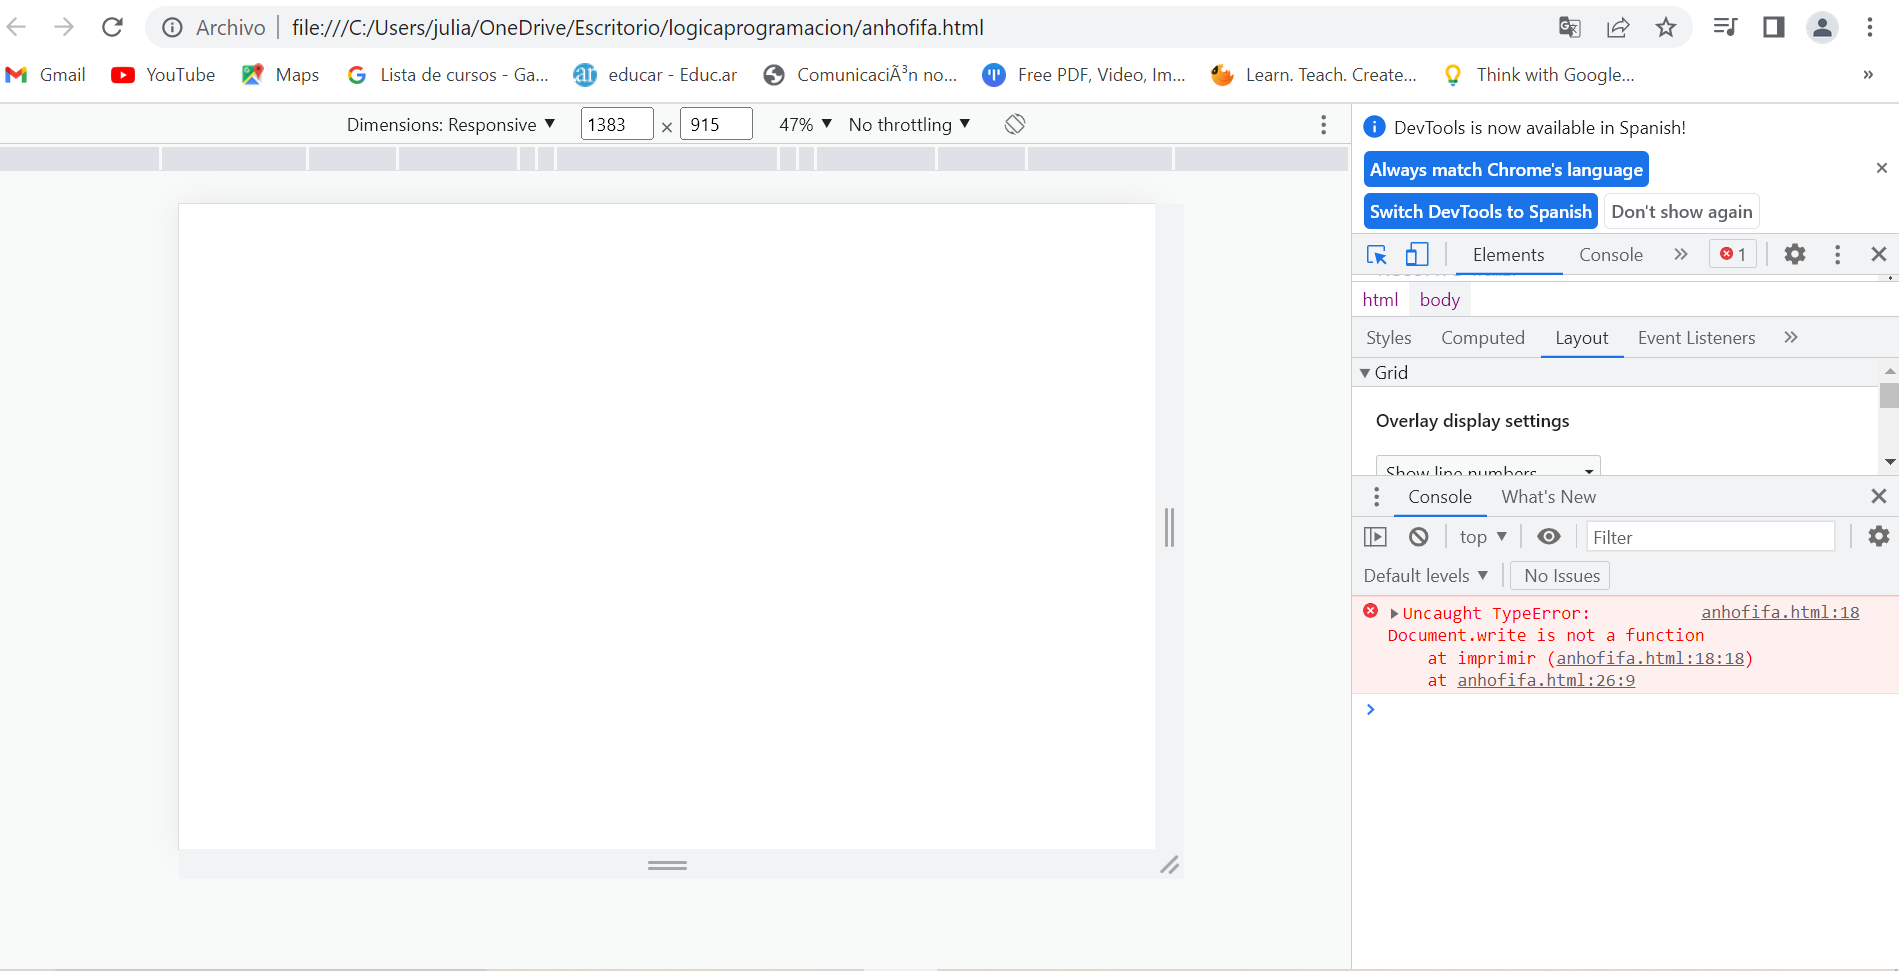1899x971 pixels.
Task: Create a live expression with the eye icon
Action: (x=1548, y=537)
